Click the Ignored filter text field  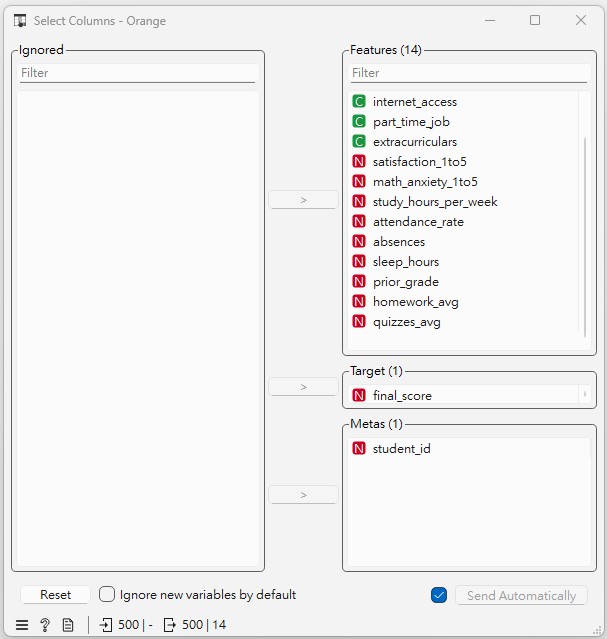coord(137,73)
